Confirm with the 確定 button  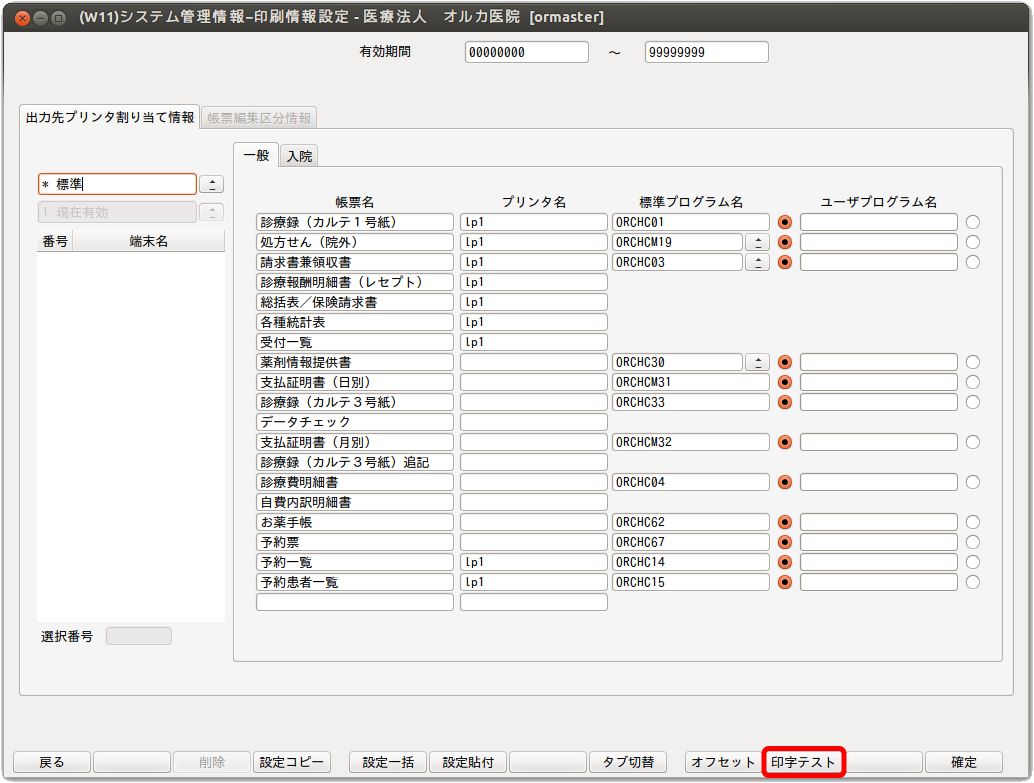(963, 762)
